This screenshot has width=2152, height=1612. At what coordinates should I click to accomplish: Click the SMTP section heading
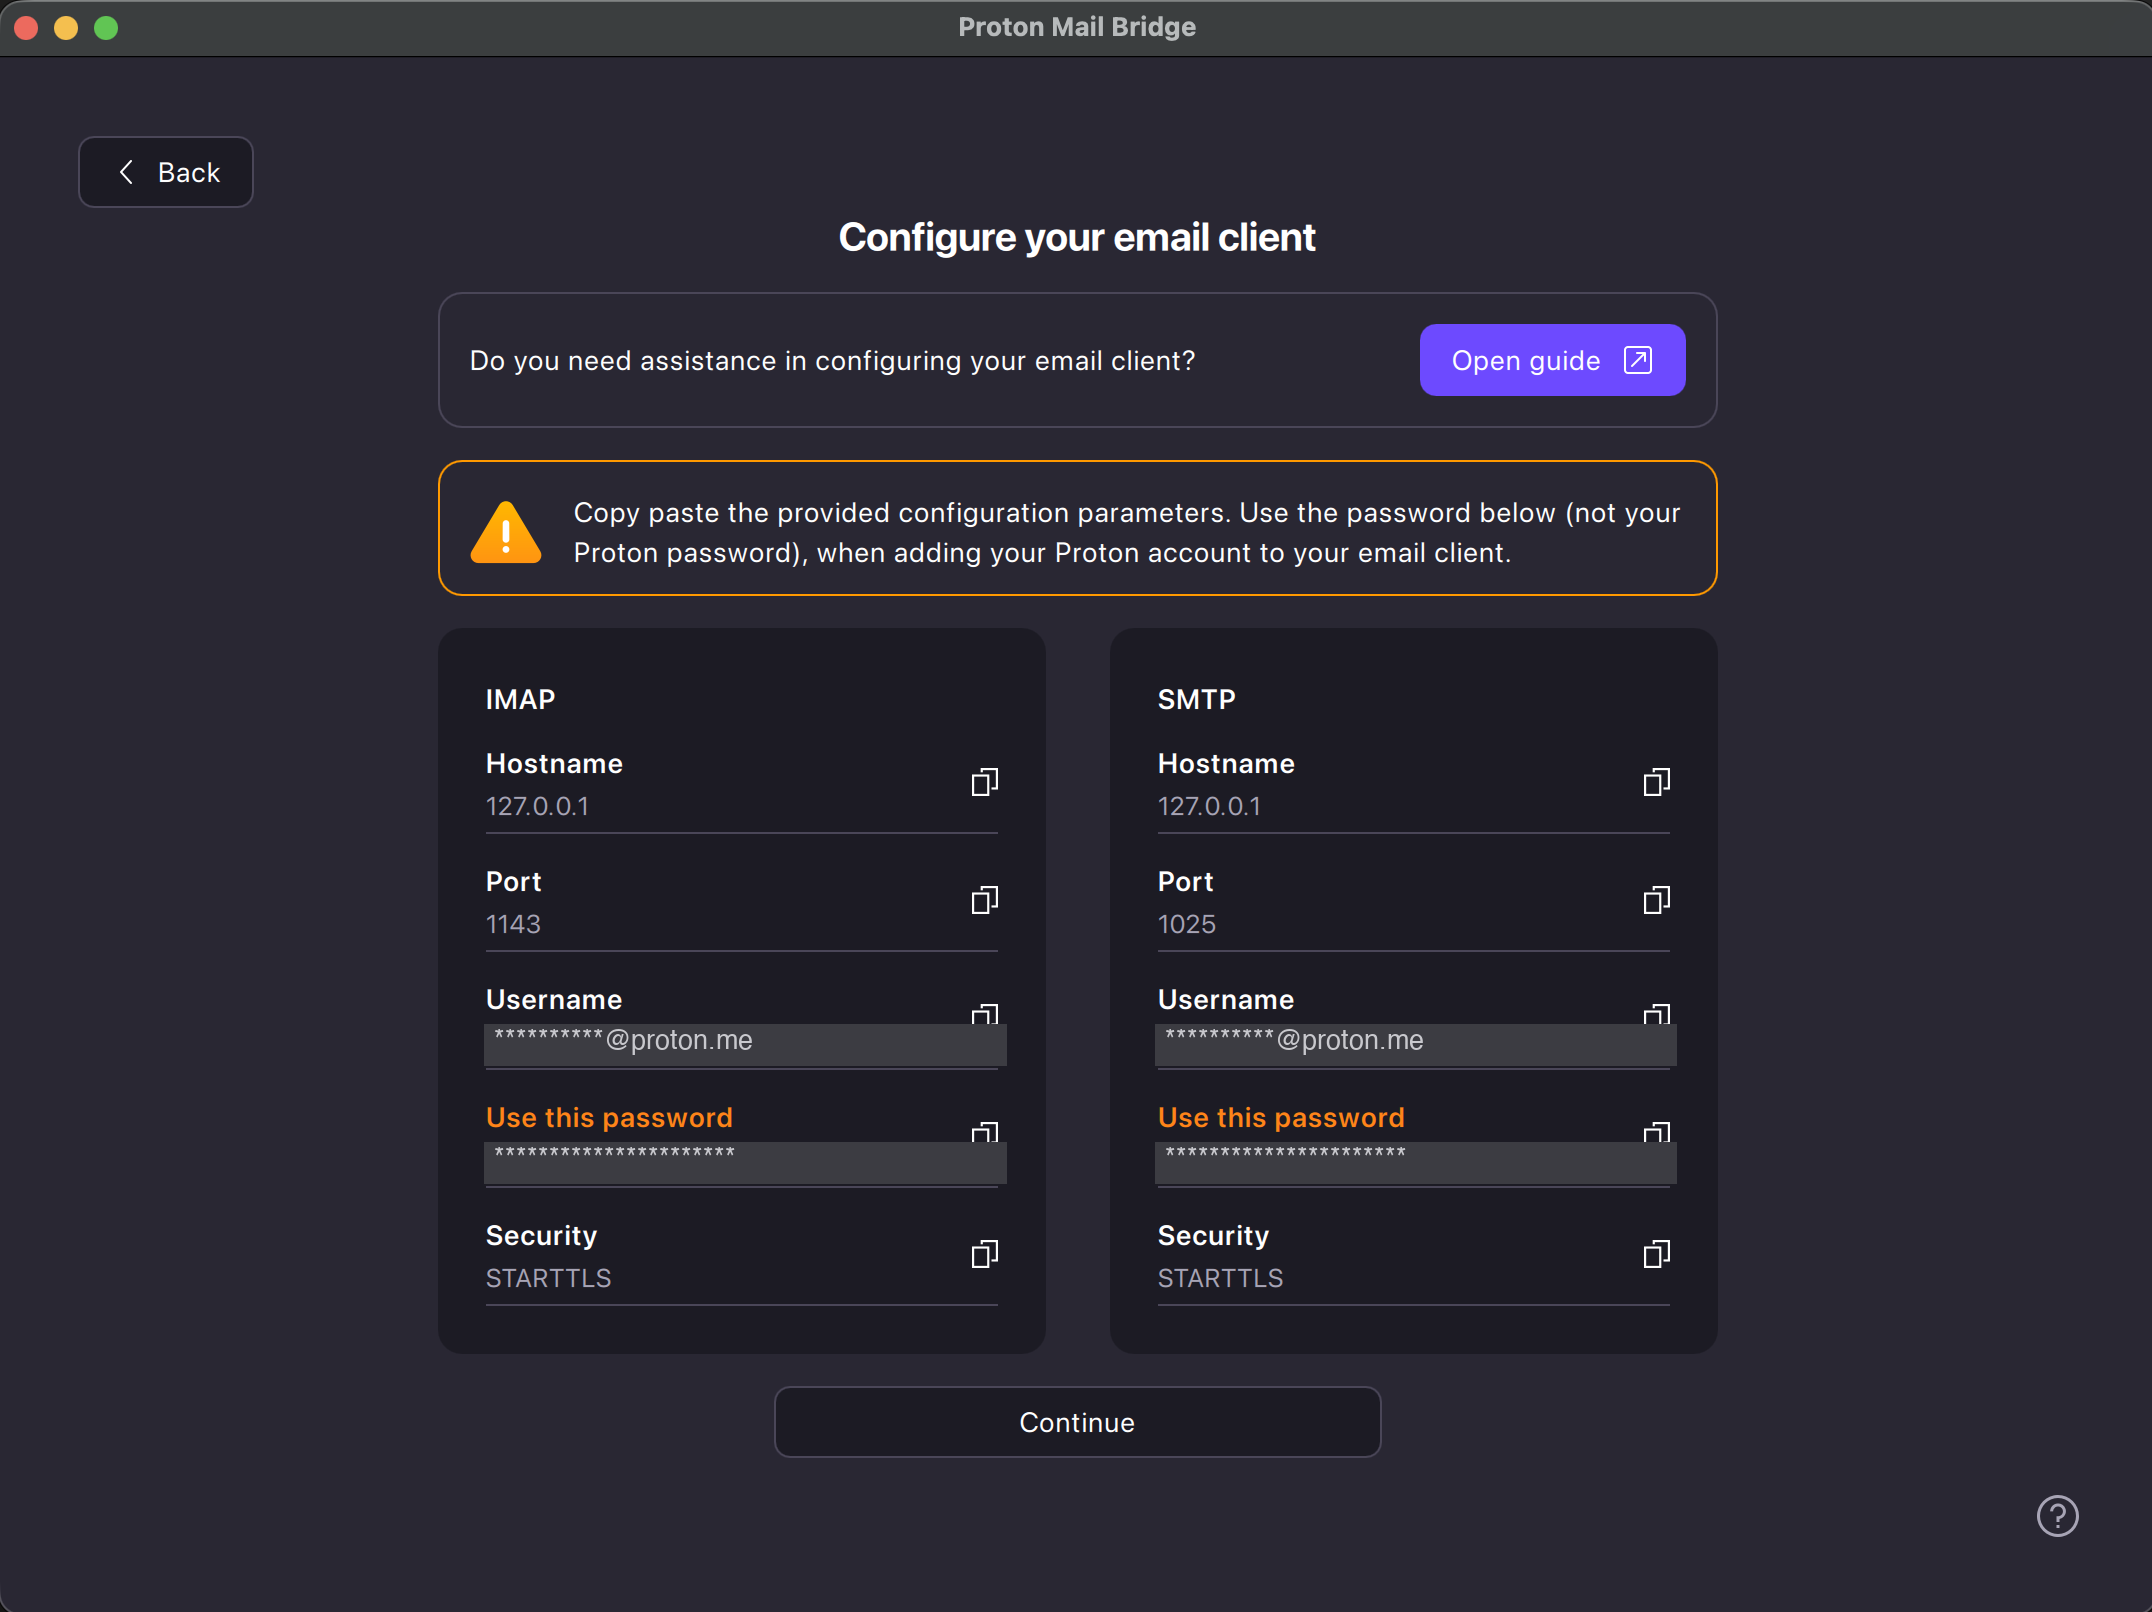pos(1196,699)
